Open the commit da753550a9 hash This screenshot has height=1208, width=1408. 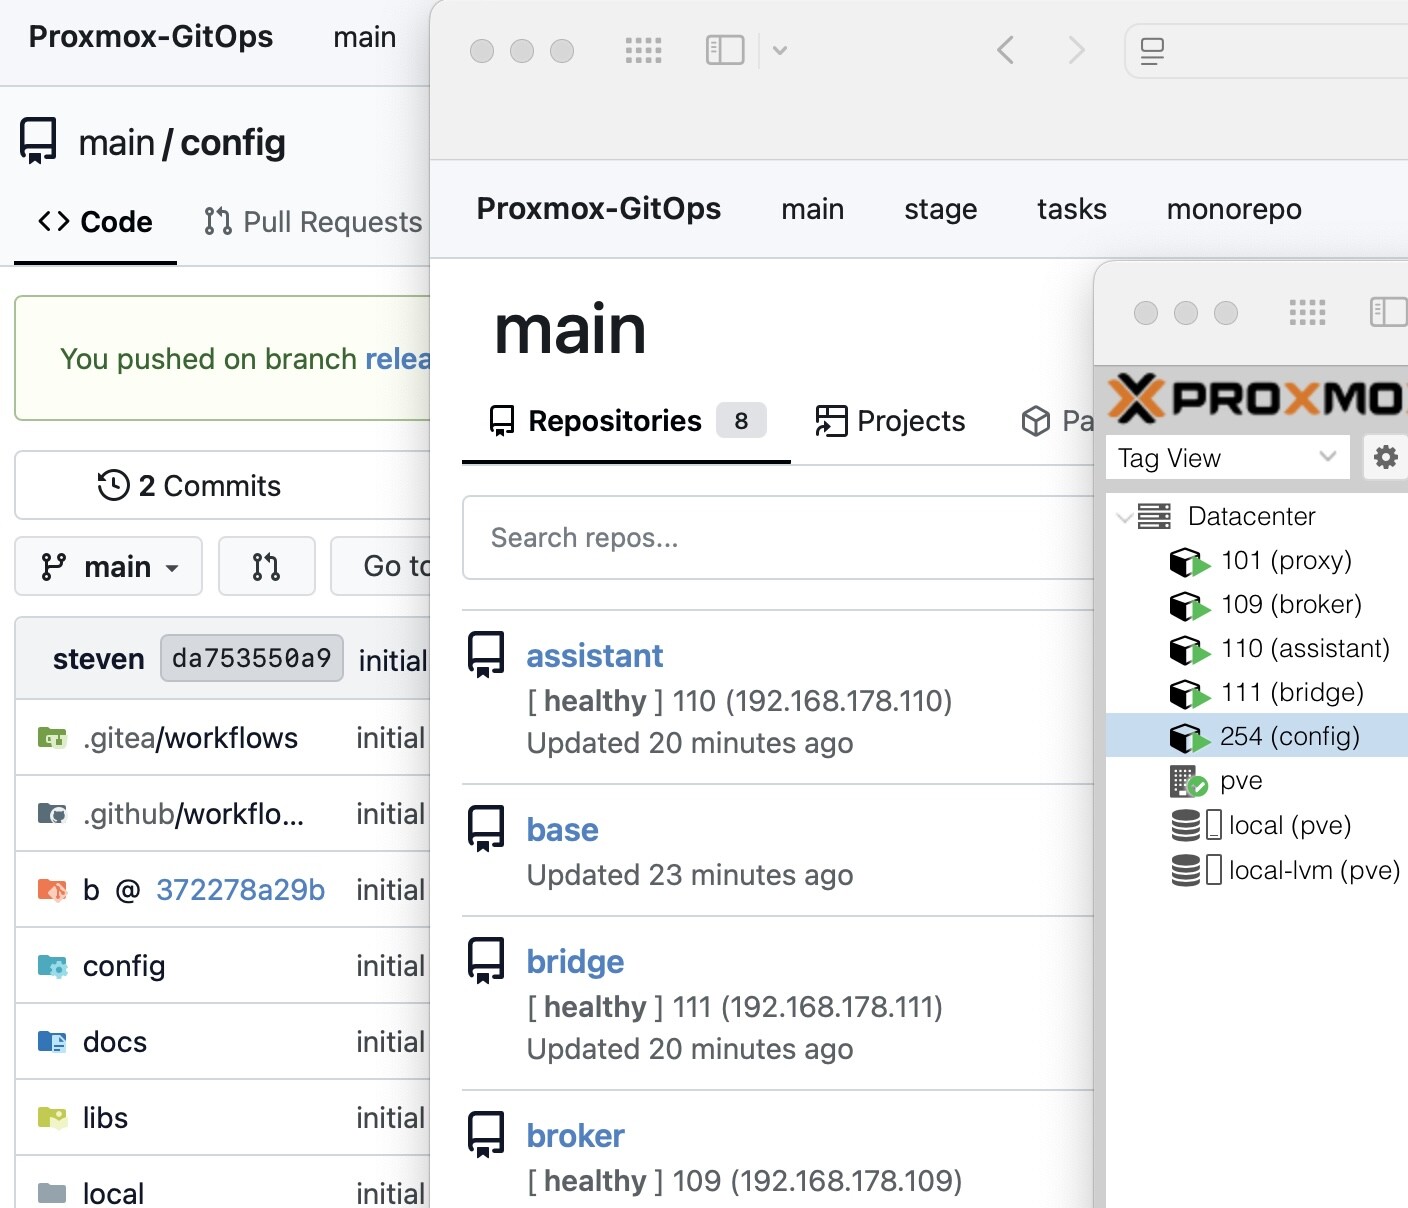click(x=252, y=658)
